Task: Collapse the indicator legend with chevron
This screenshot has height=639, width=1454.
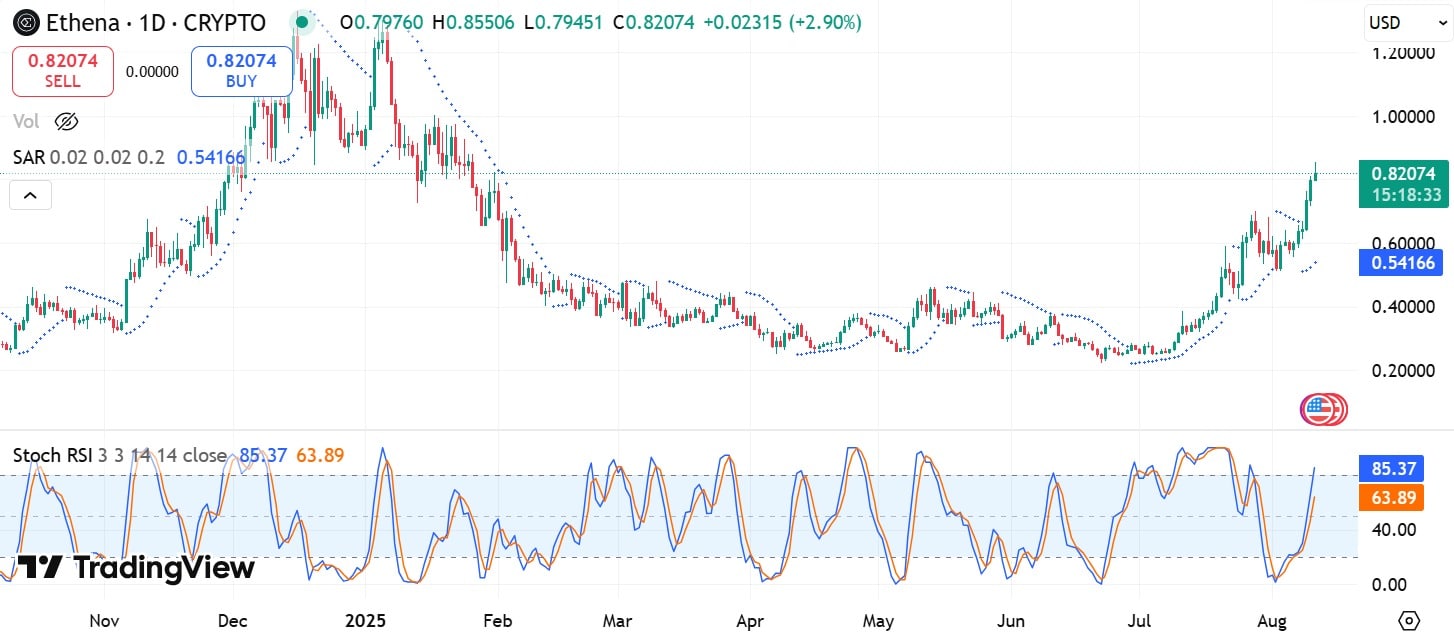Action: coord(30,196)
